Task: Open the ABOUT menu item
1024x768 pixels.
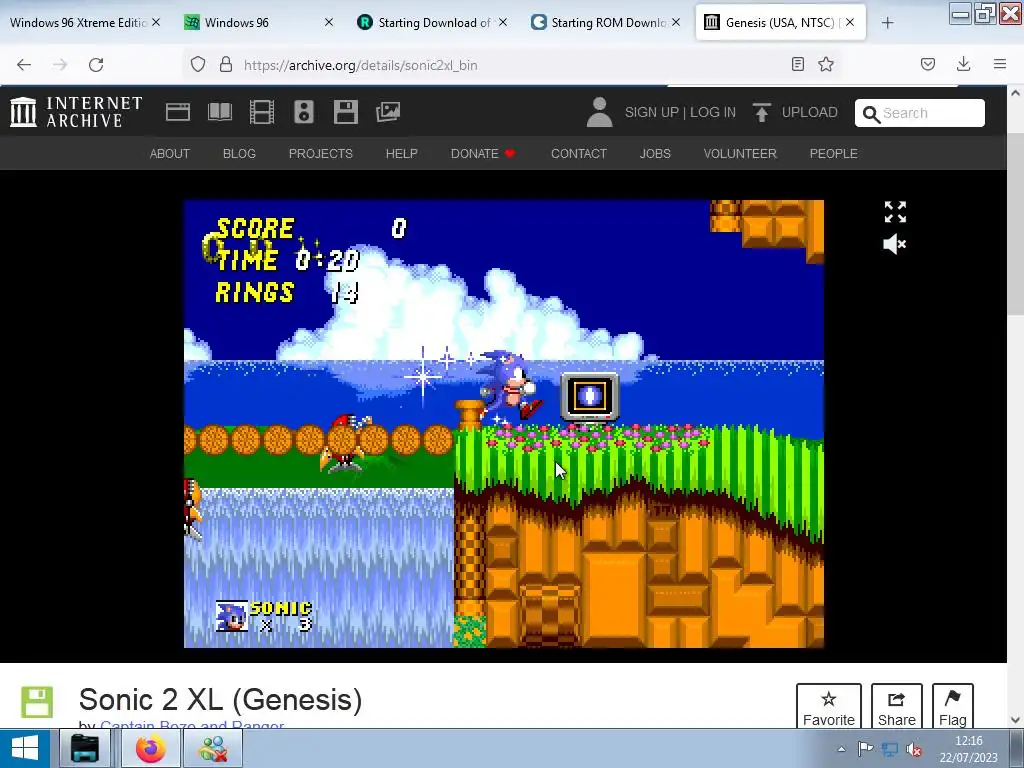Action: (x=170, y=153)
